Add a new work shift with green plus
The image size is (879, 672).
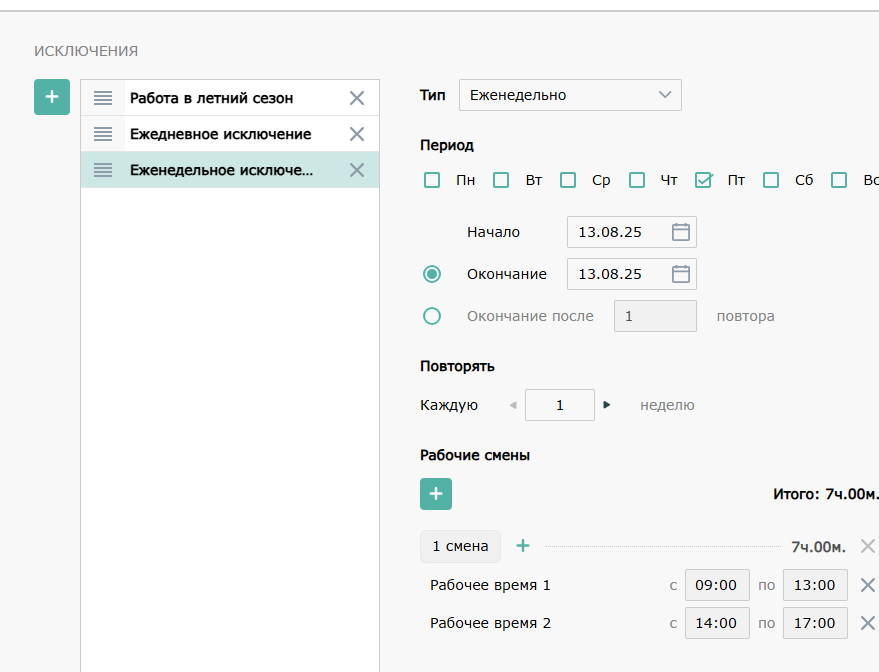(436, 494)
